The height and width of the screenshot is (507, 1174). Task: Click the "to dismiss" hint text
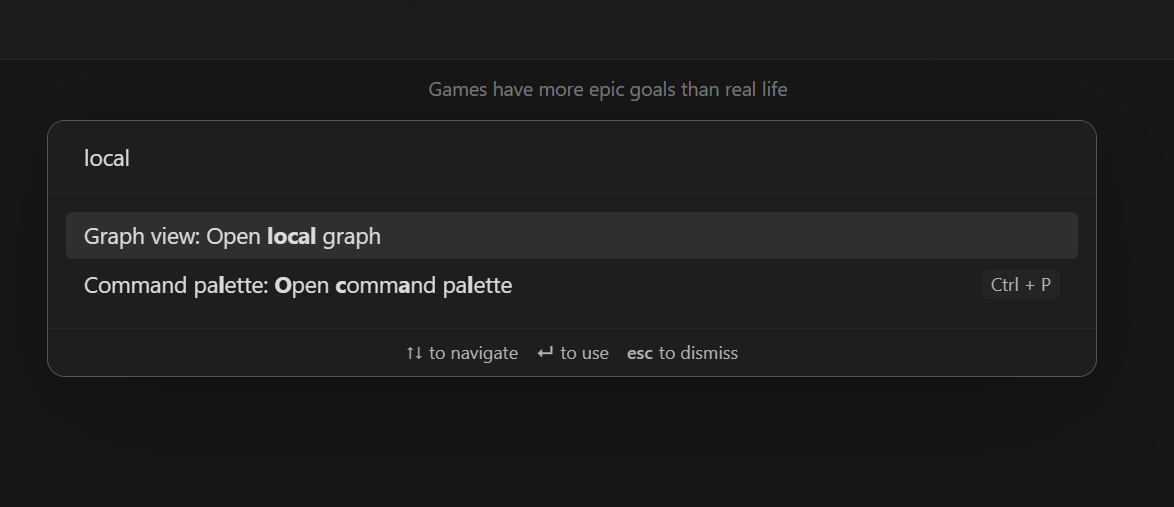(x=698, y=353)
